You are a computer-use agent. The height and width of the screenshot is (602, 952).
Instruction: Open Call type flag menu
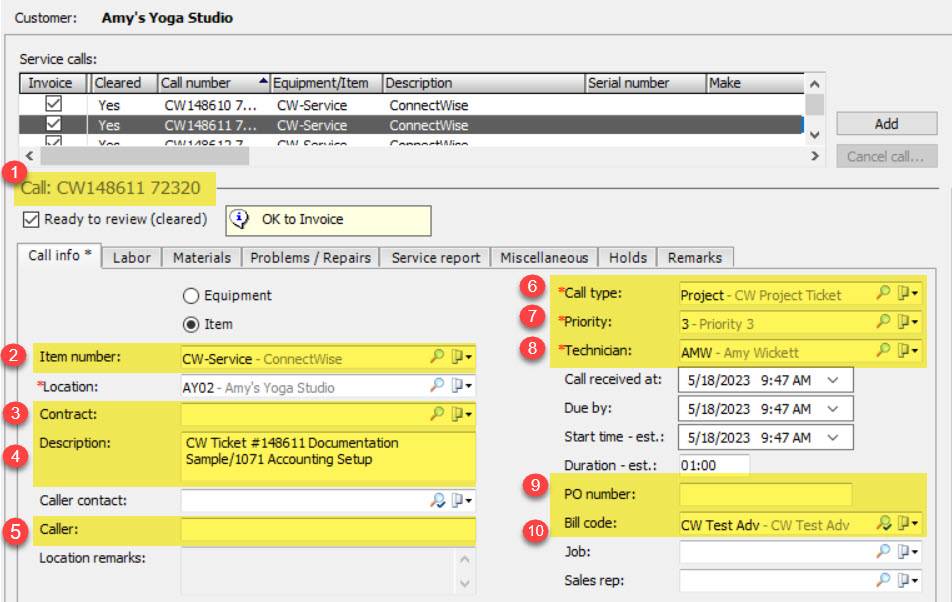pos(908,293)
